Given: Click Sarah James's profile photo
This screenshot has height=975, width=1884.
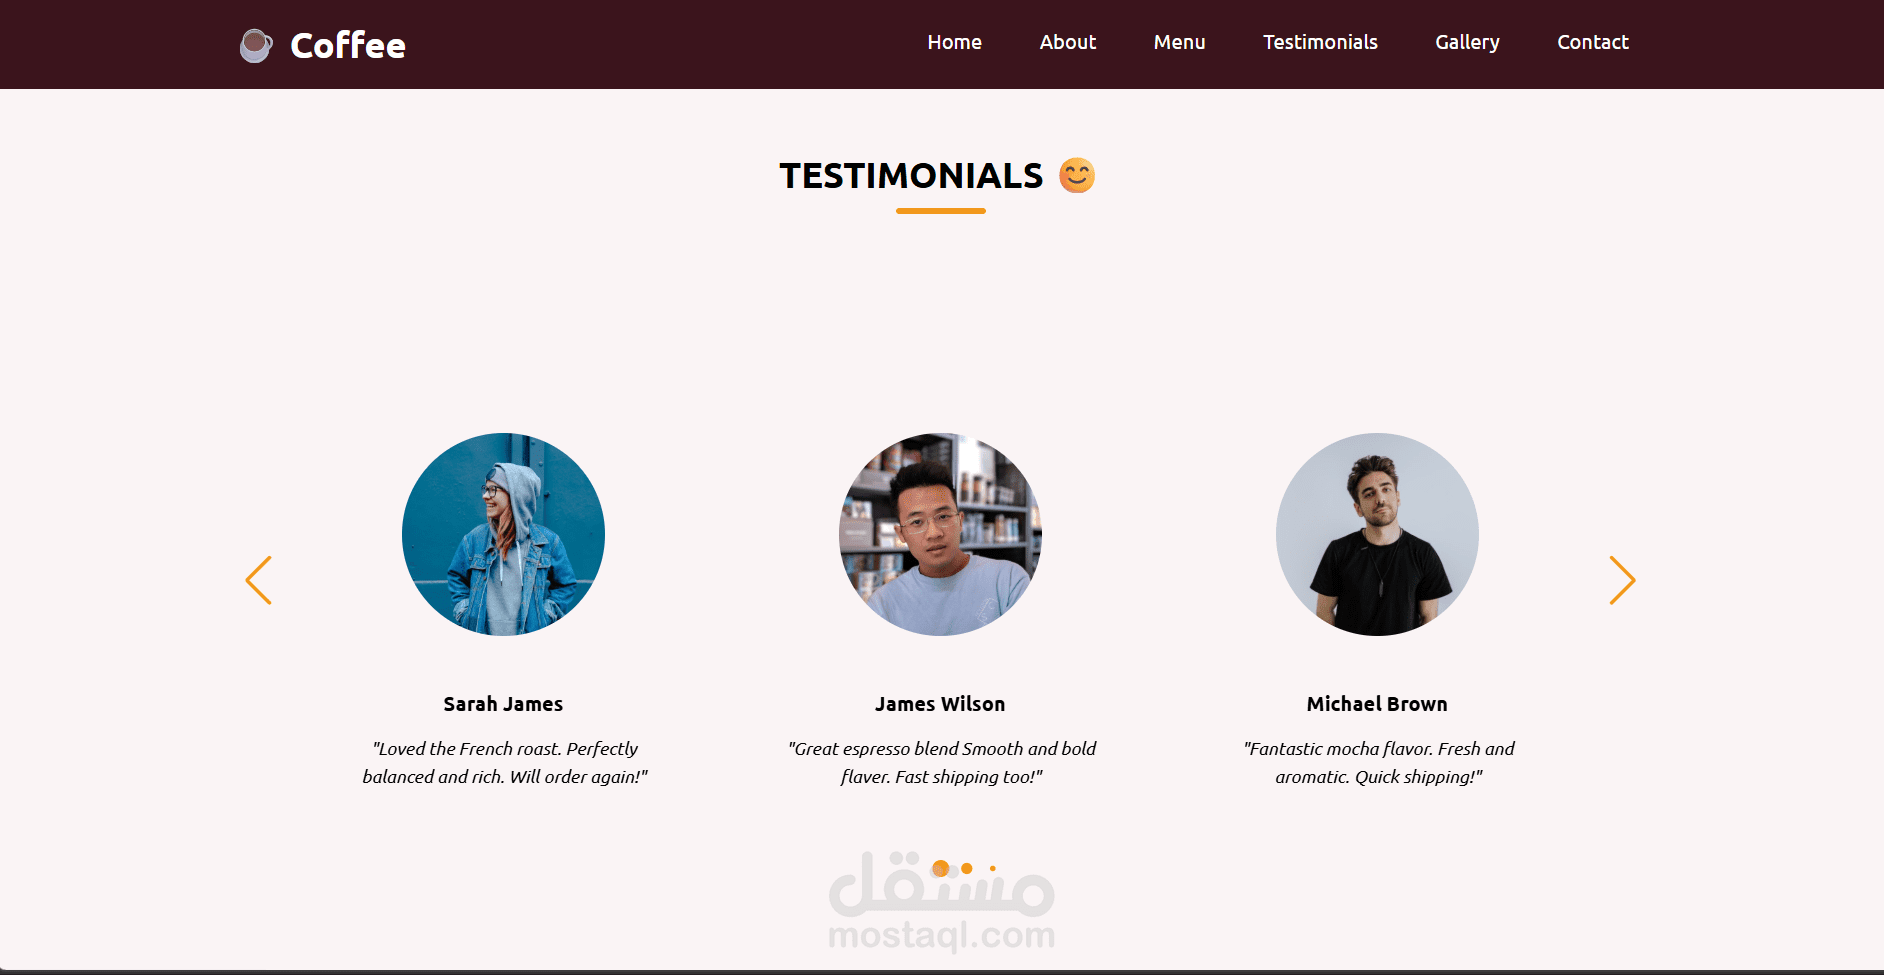Looking at the screenshot, I should 503,534.
